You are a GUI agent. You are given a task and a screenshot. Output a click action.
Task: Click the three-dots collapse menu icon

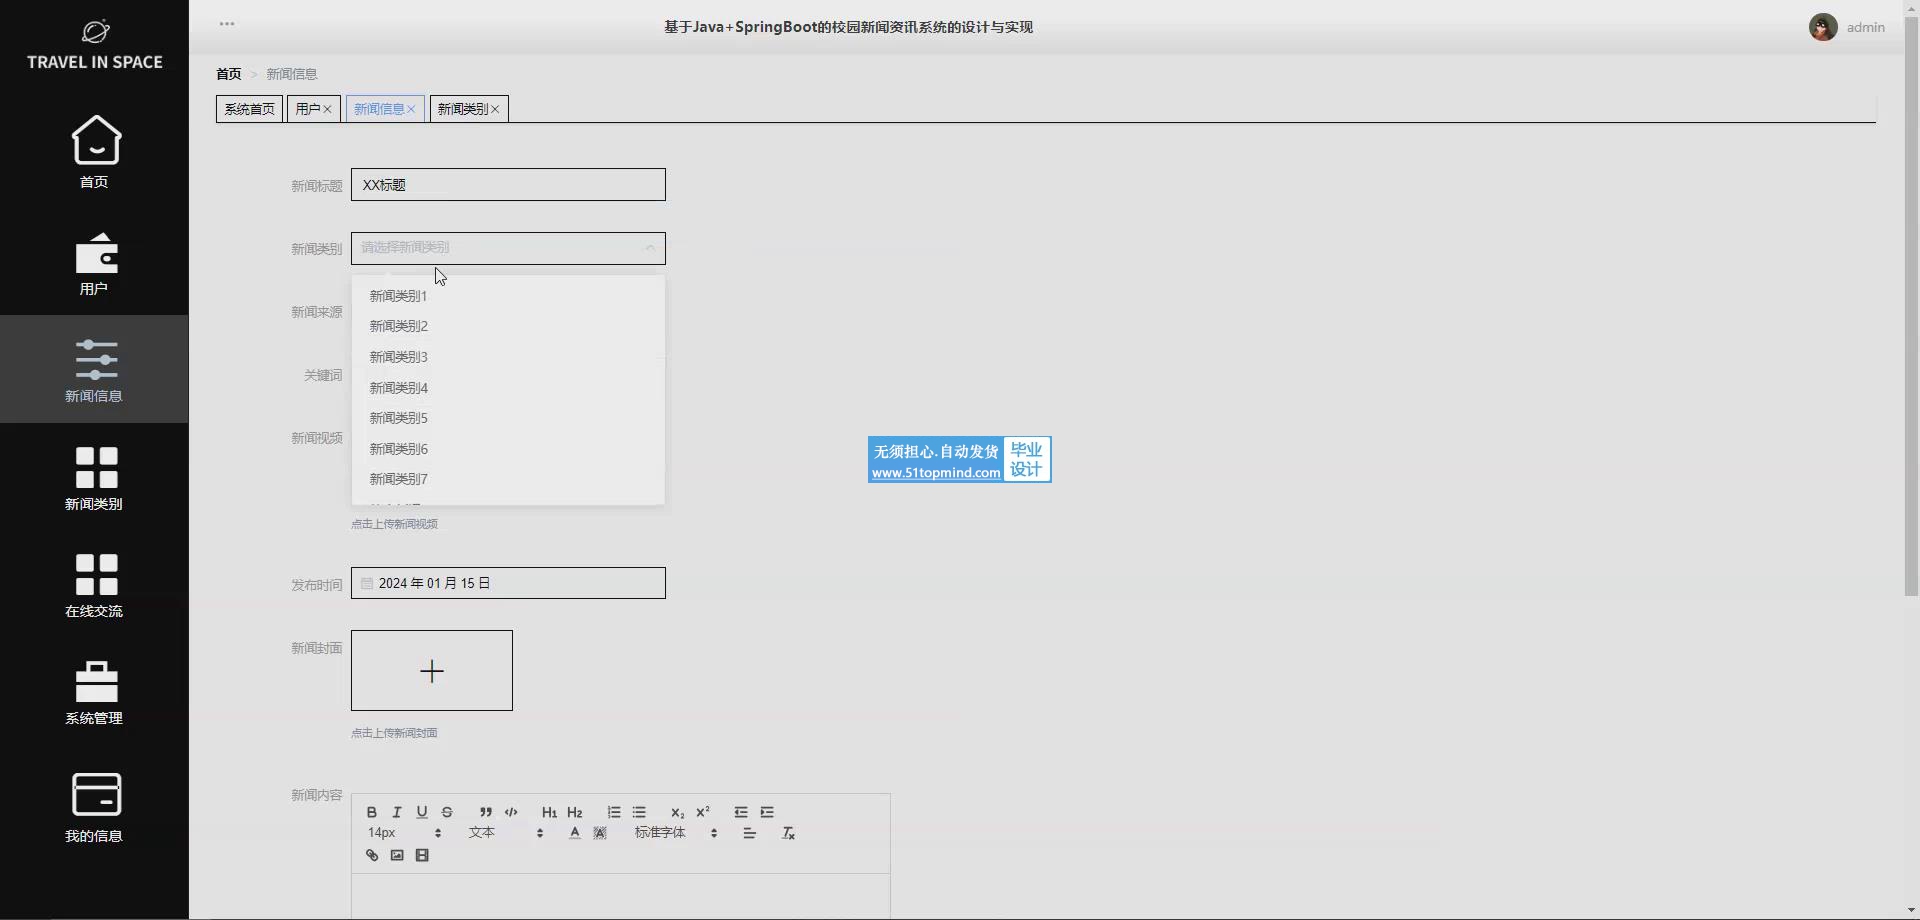pyautogui.click(x=227, y=24)
